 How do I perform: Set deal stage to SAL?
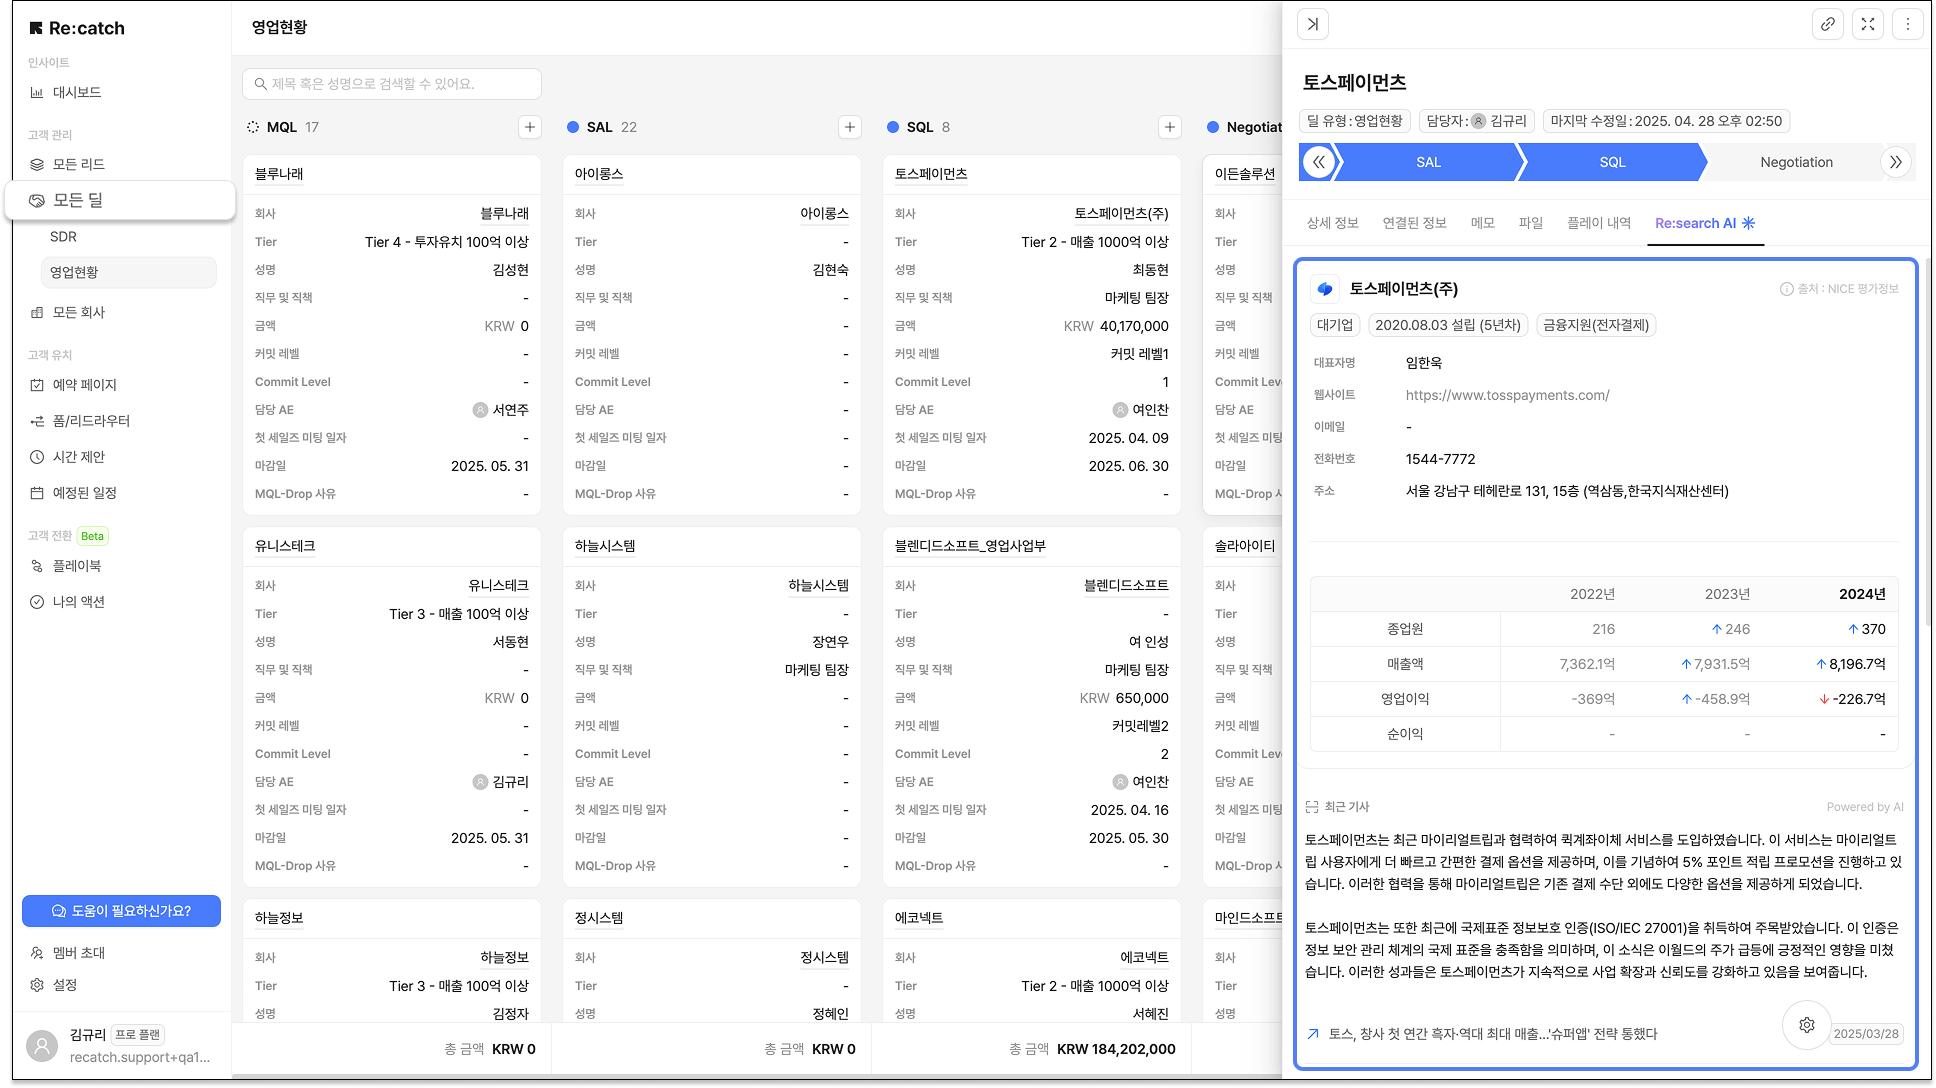(x=1428, y=162)
